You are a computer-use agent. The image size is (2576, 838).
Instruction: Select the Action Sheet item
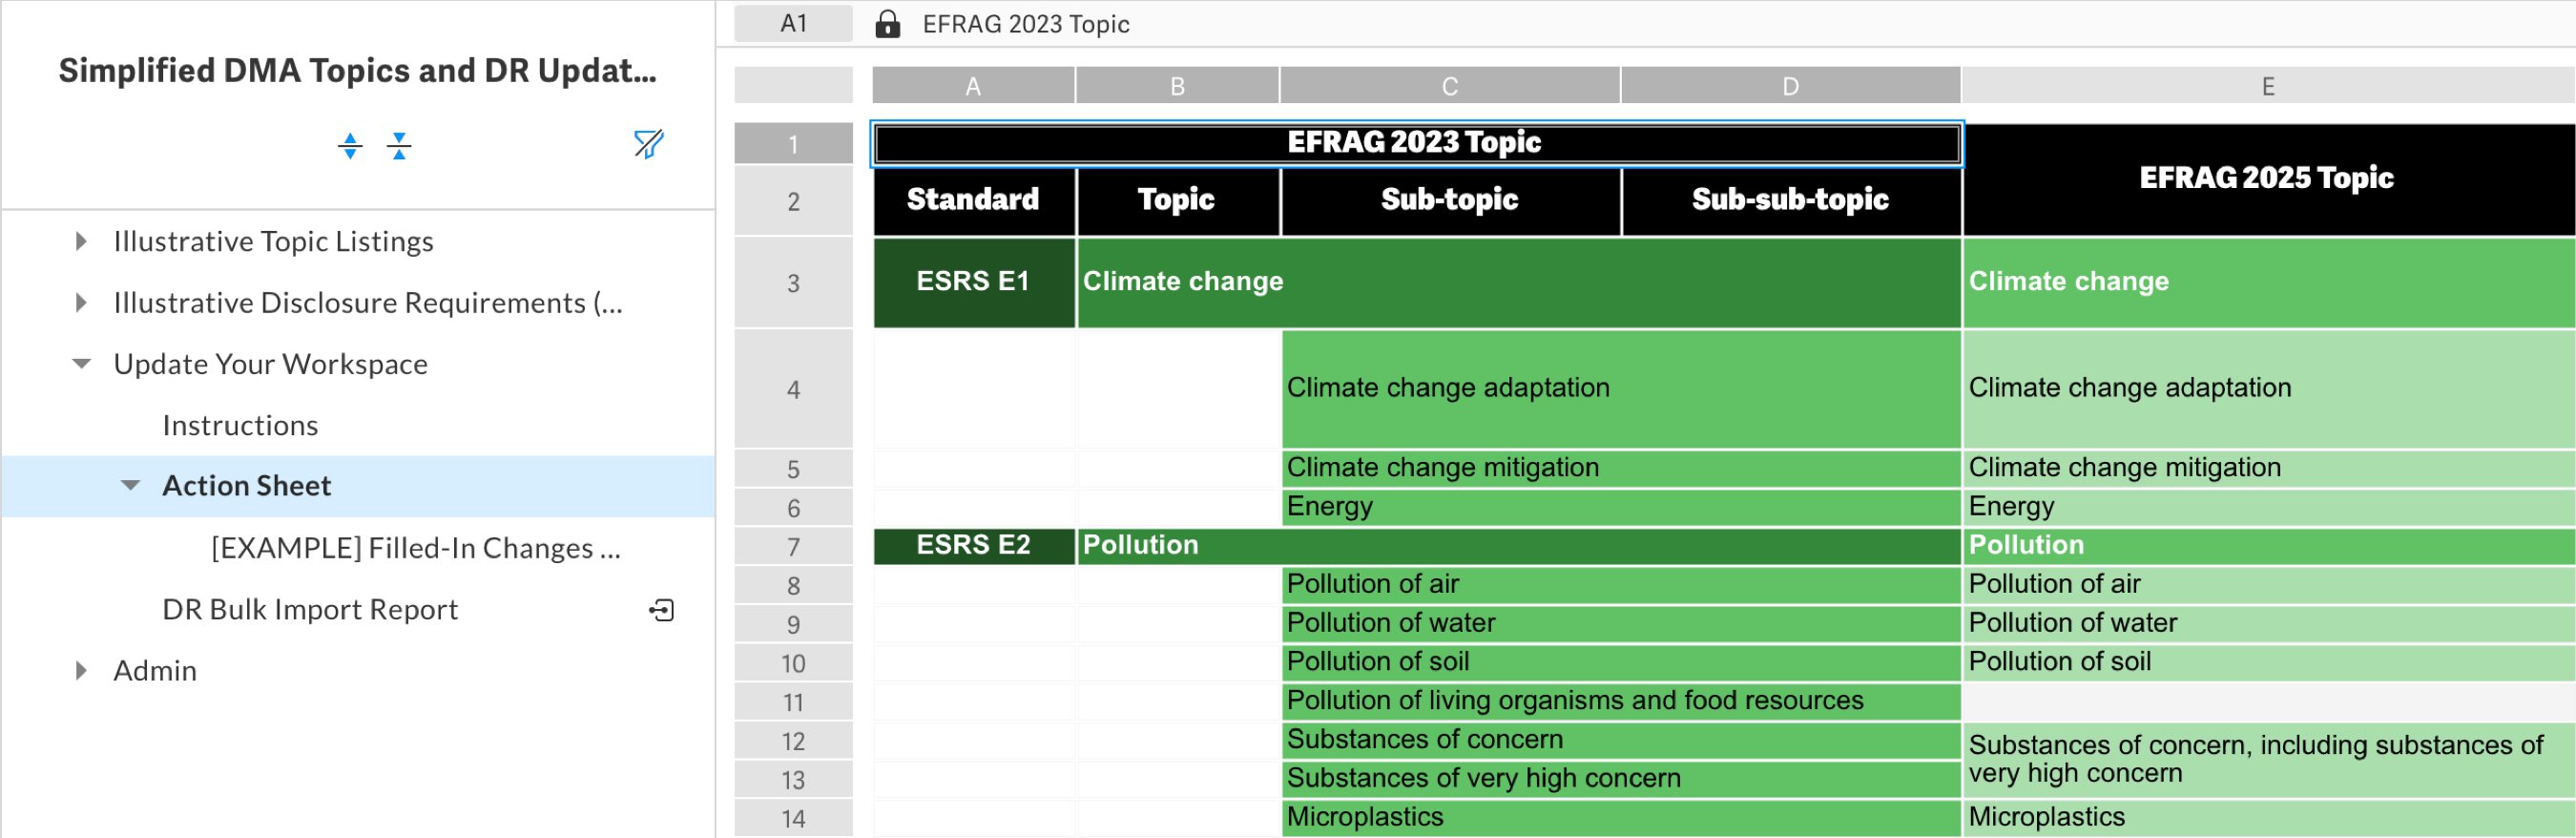(358, 486)
